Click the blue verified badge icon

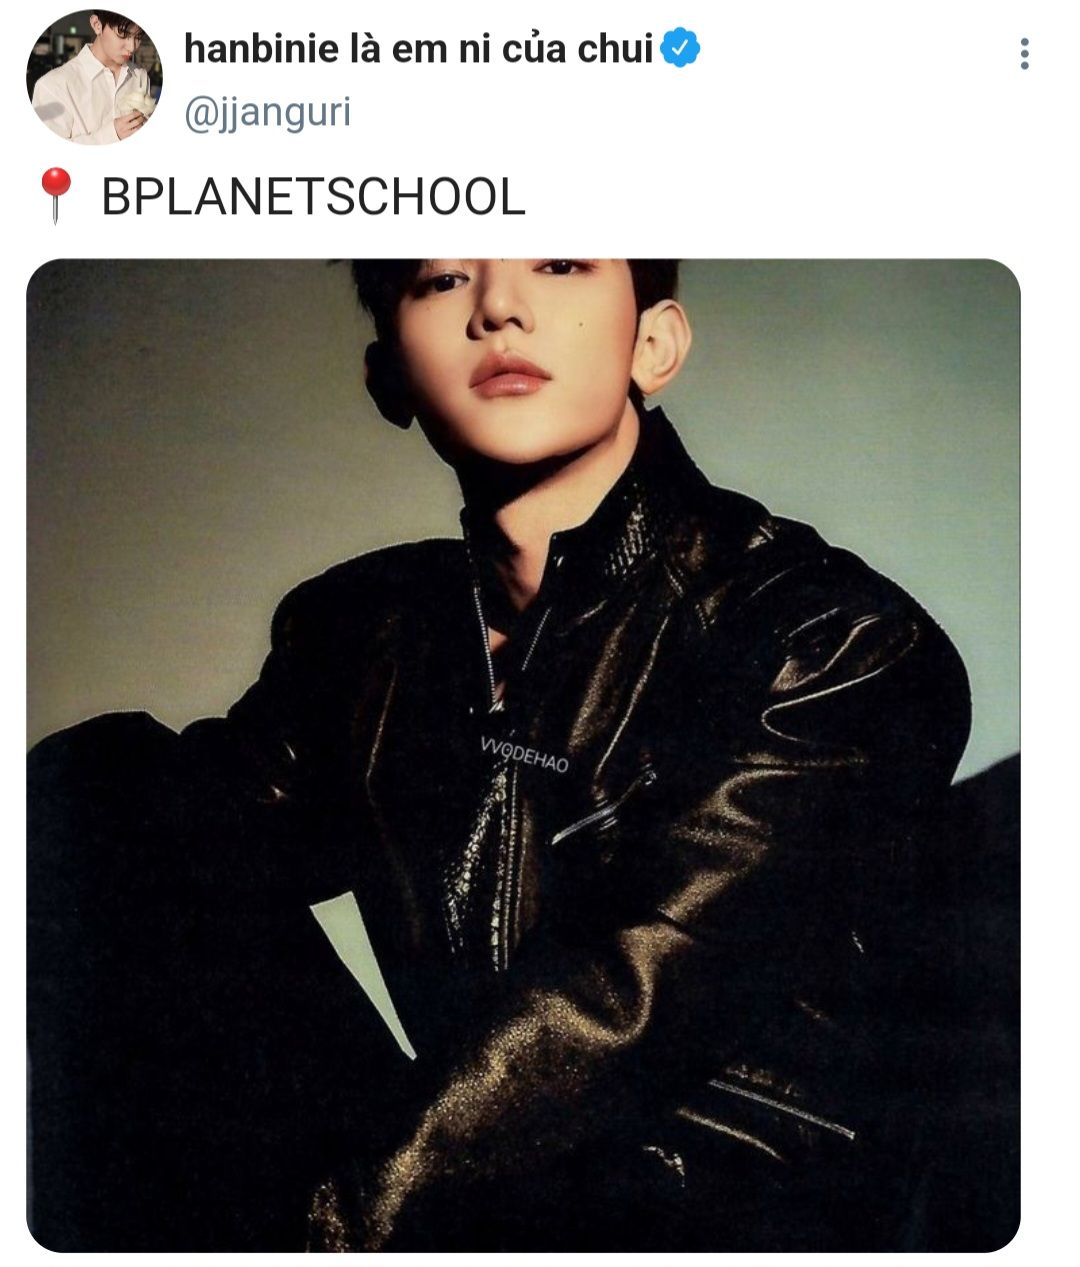point(681,47)
